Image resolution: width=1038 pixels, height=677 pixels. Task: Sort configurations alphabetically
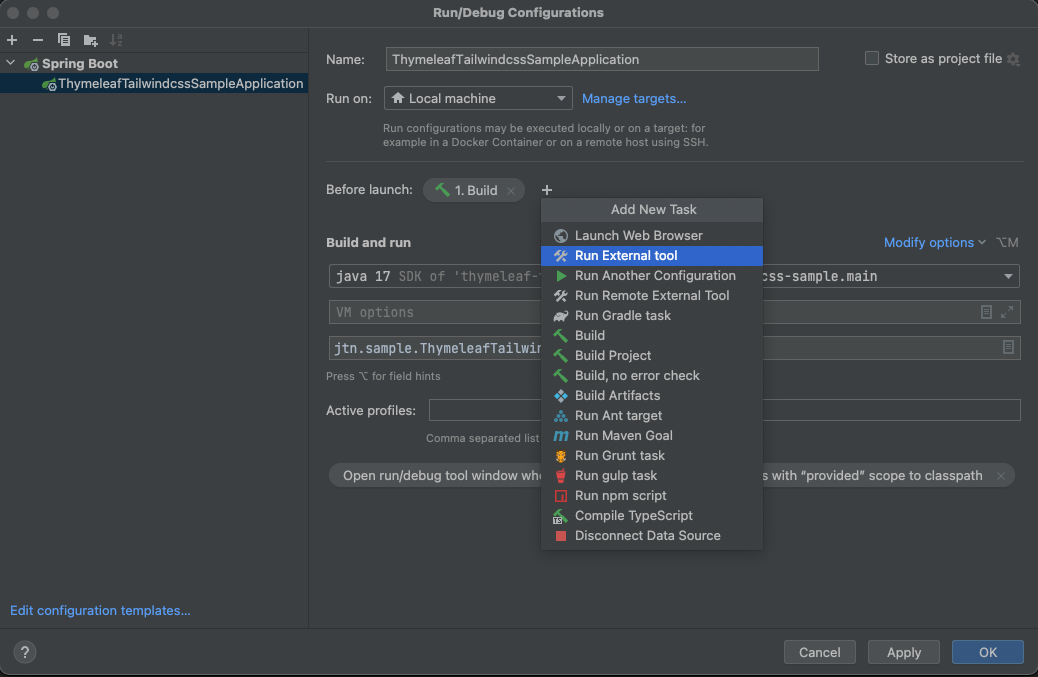116,40
